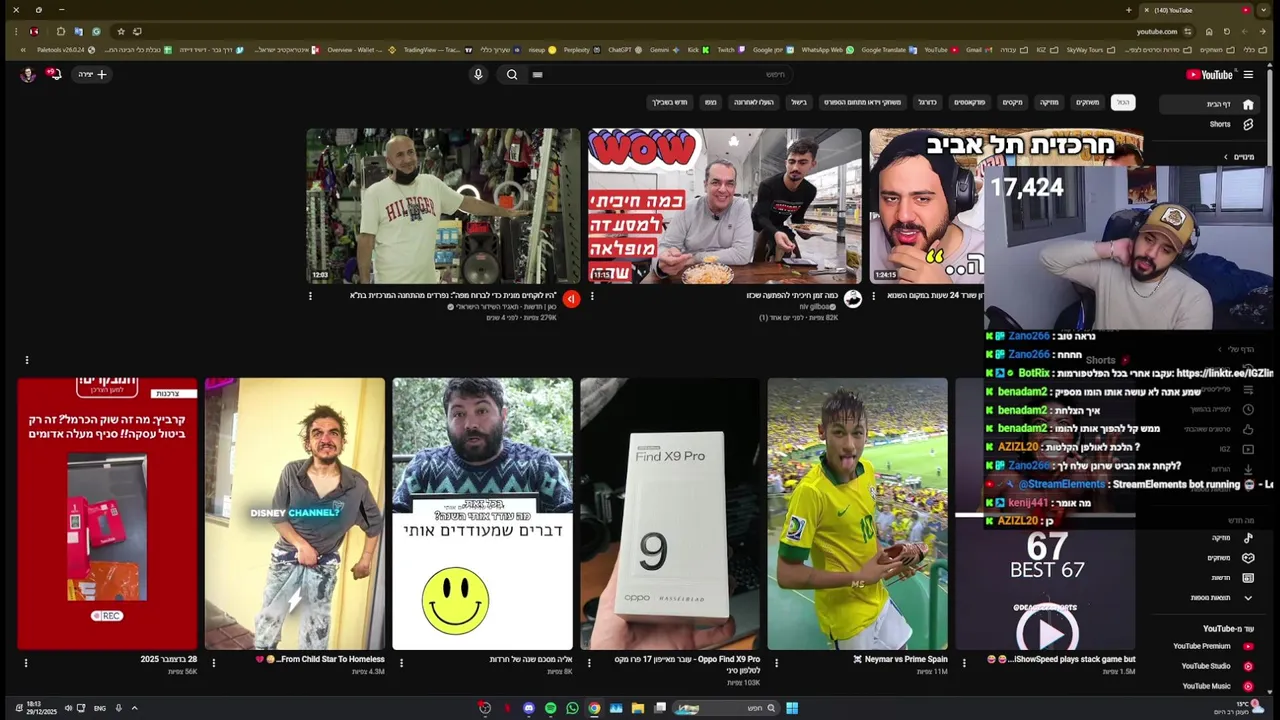Image resolution: width=1280 pixels, height=720 pixels.
Task: Open the Create (plus) button
Action: pos(92,74)
